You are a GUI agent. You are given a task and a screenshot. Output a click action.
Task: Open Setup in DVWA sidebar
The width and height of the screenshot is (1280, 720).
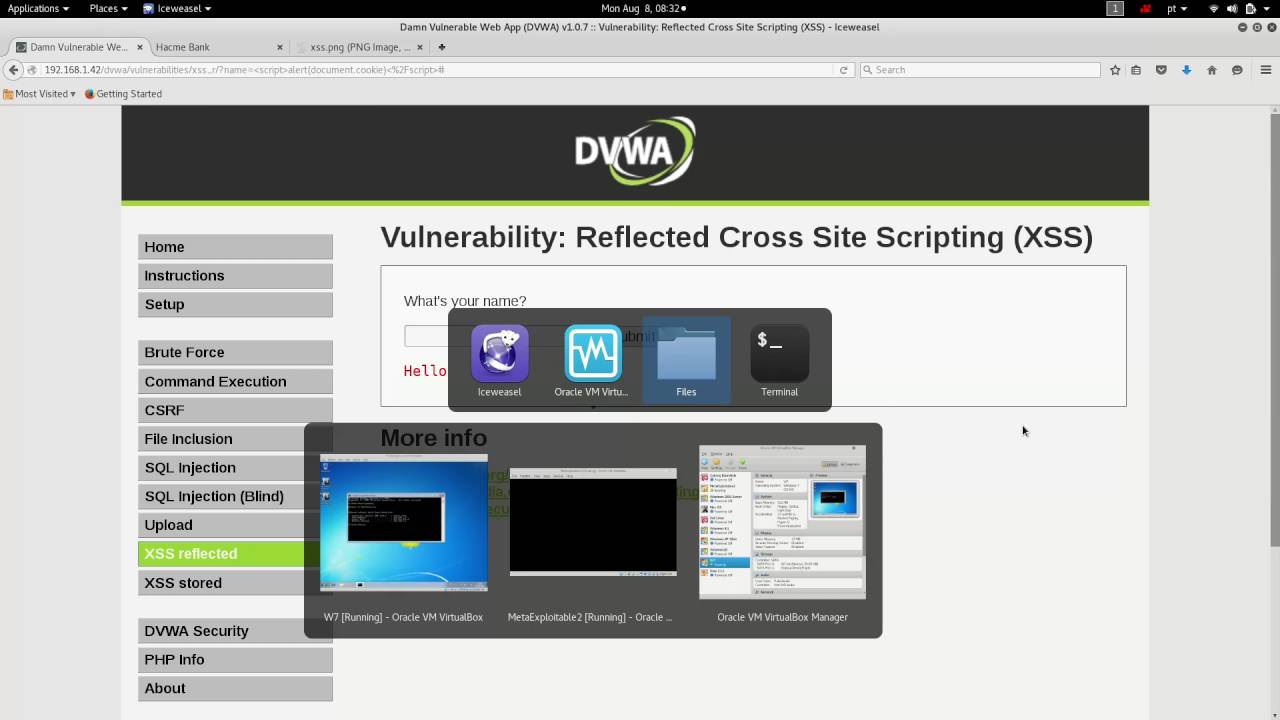pos(235,304)
